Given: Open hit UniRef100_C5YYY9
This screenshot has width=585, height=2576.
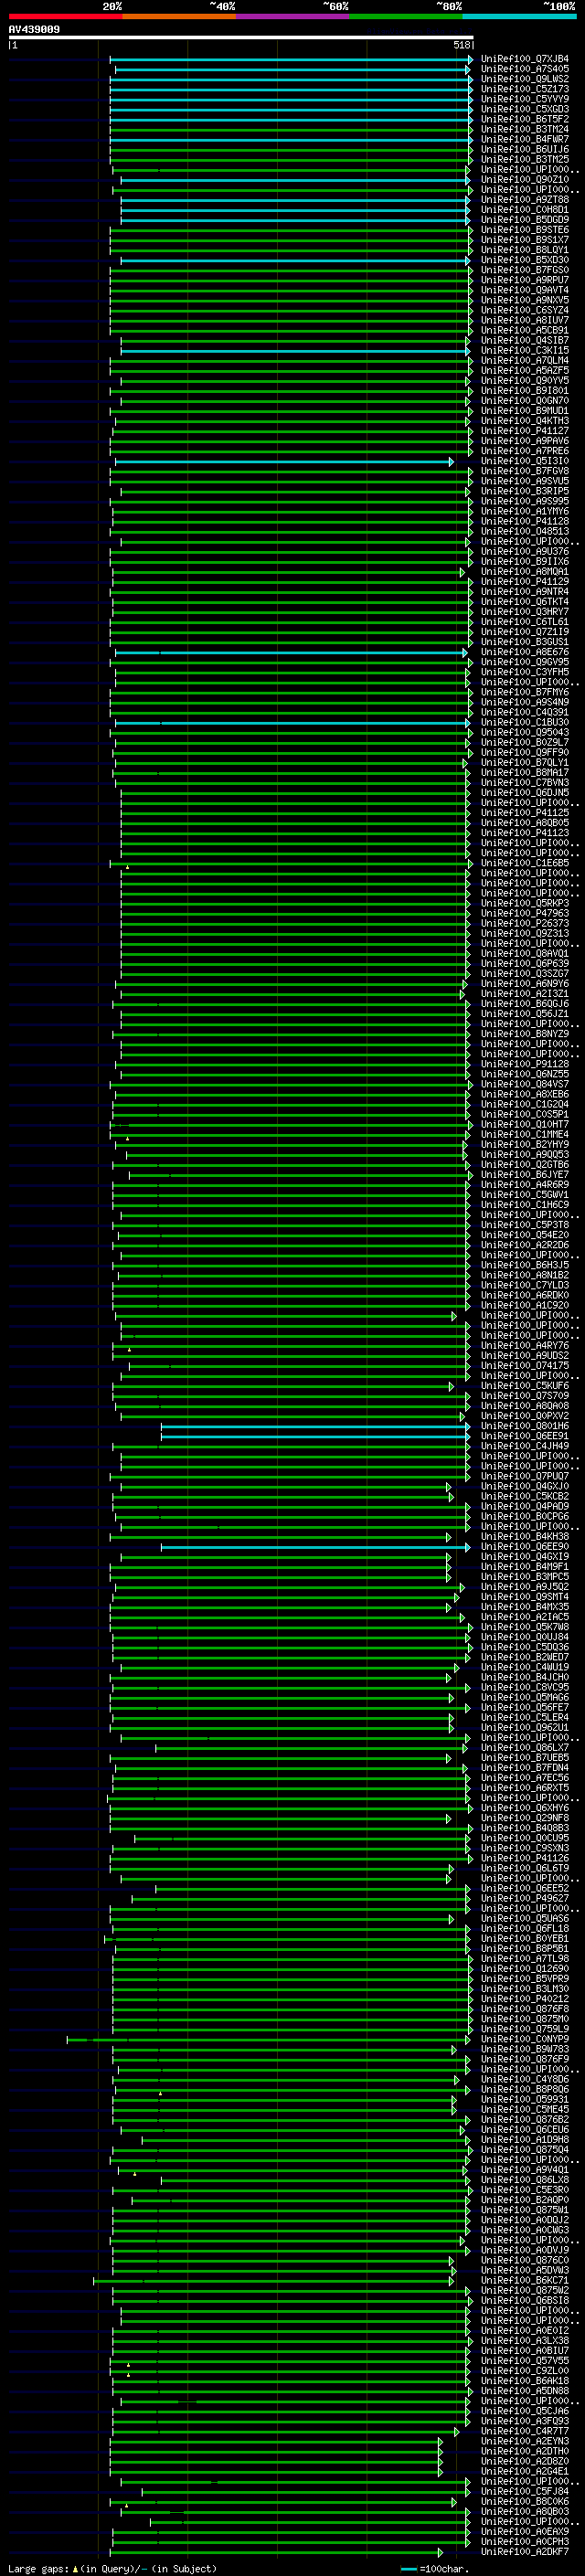Looking at the screenshot, I should [x=525, y=99].
